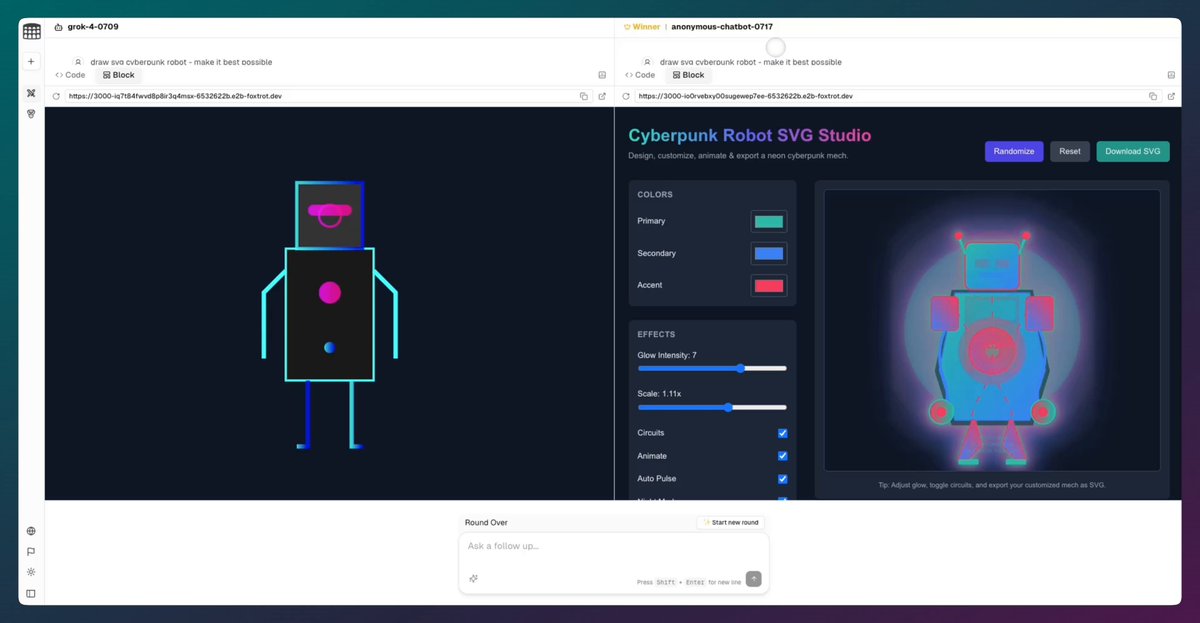Open grok-4-0709 preview in new tab
The width and height of the screenshot is (1200, 623).
coord(602,96)
